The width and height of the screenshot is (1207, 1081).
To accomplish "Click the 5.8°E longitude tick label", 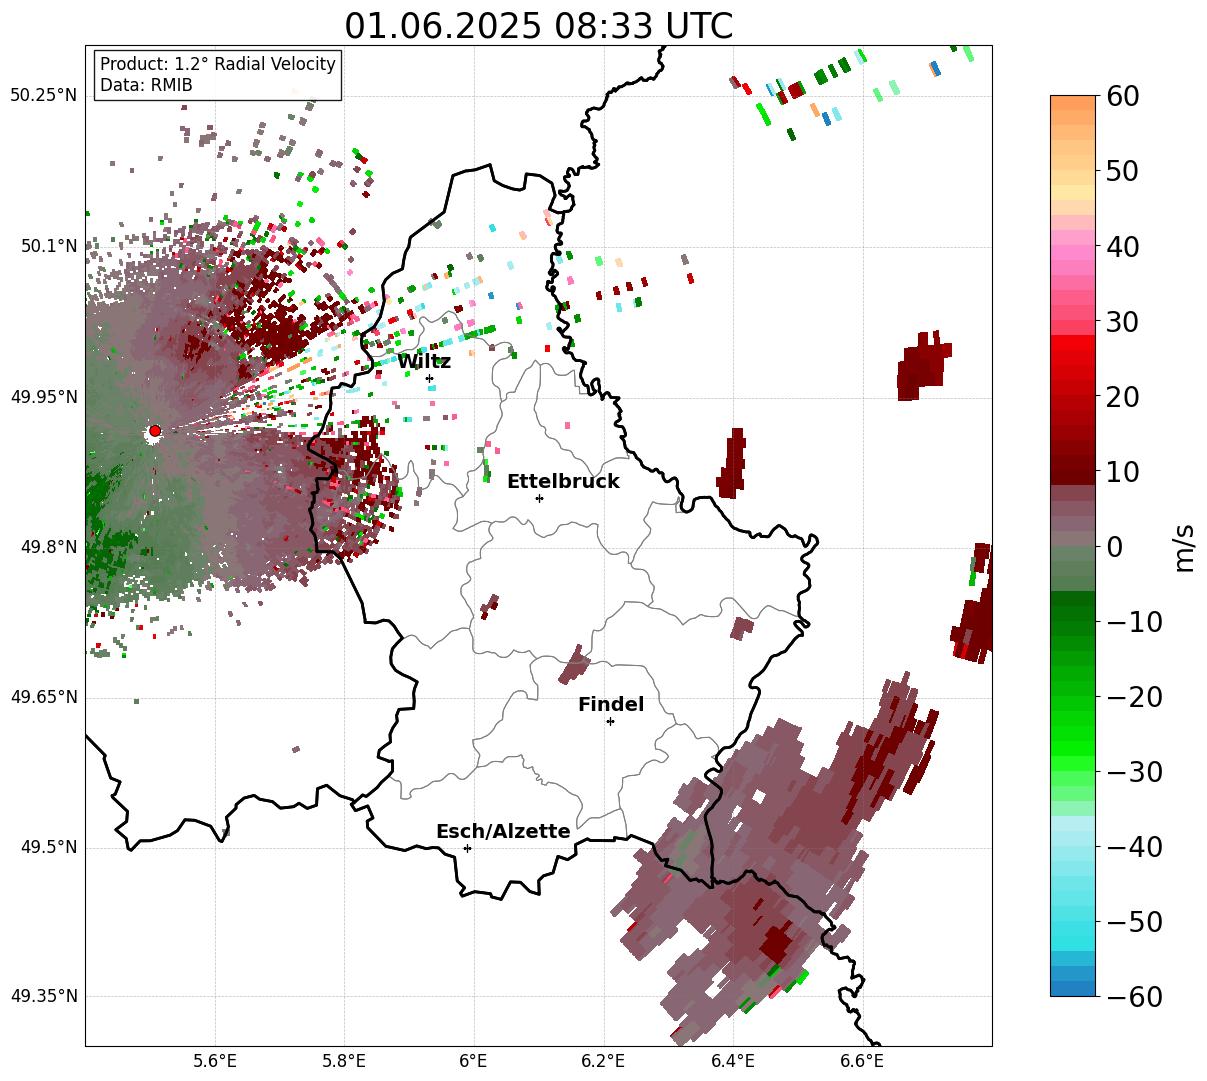I will pyautogui.click(x=345, y=1062).
